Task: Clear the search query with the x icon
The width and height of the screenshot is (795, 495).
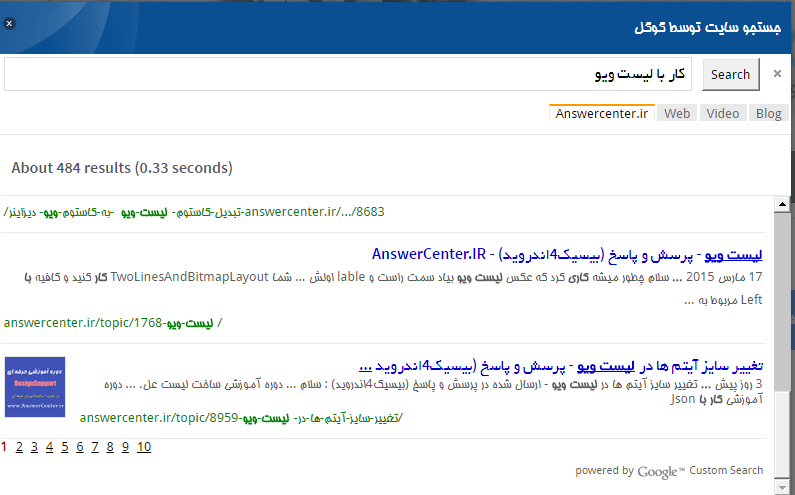Action: [x=777, y=74]
